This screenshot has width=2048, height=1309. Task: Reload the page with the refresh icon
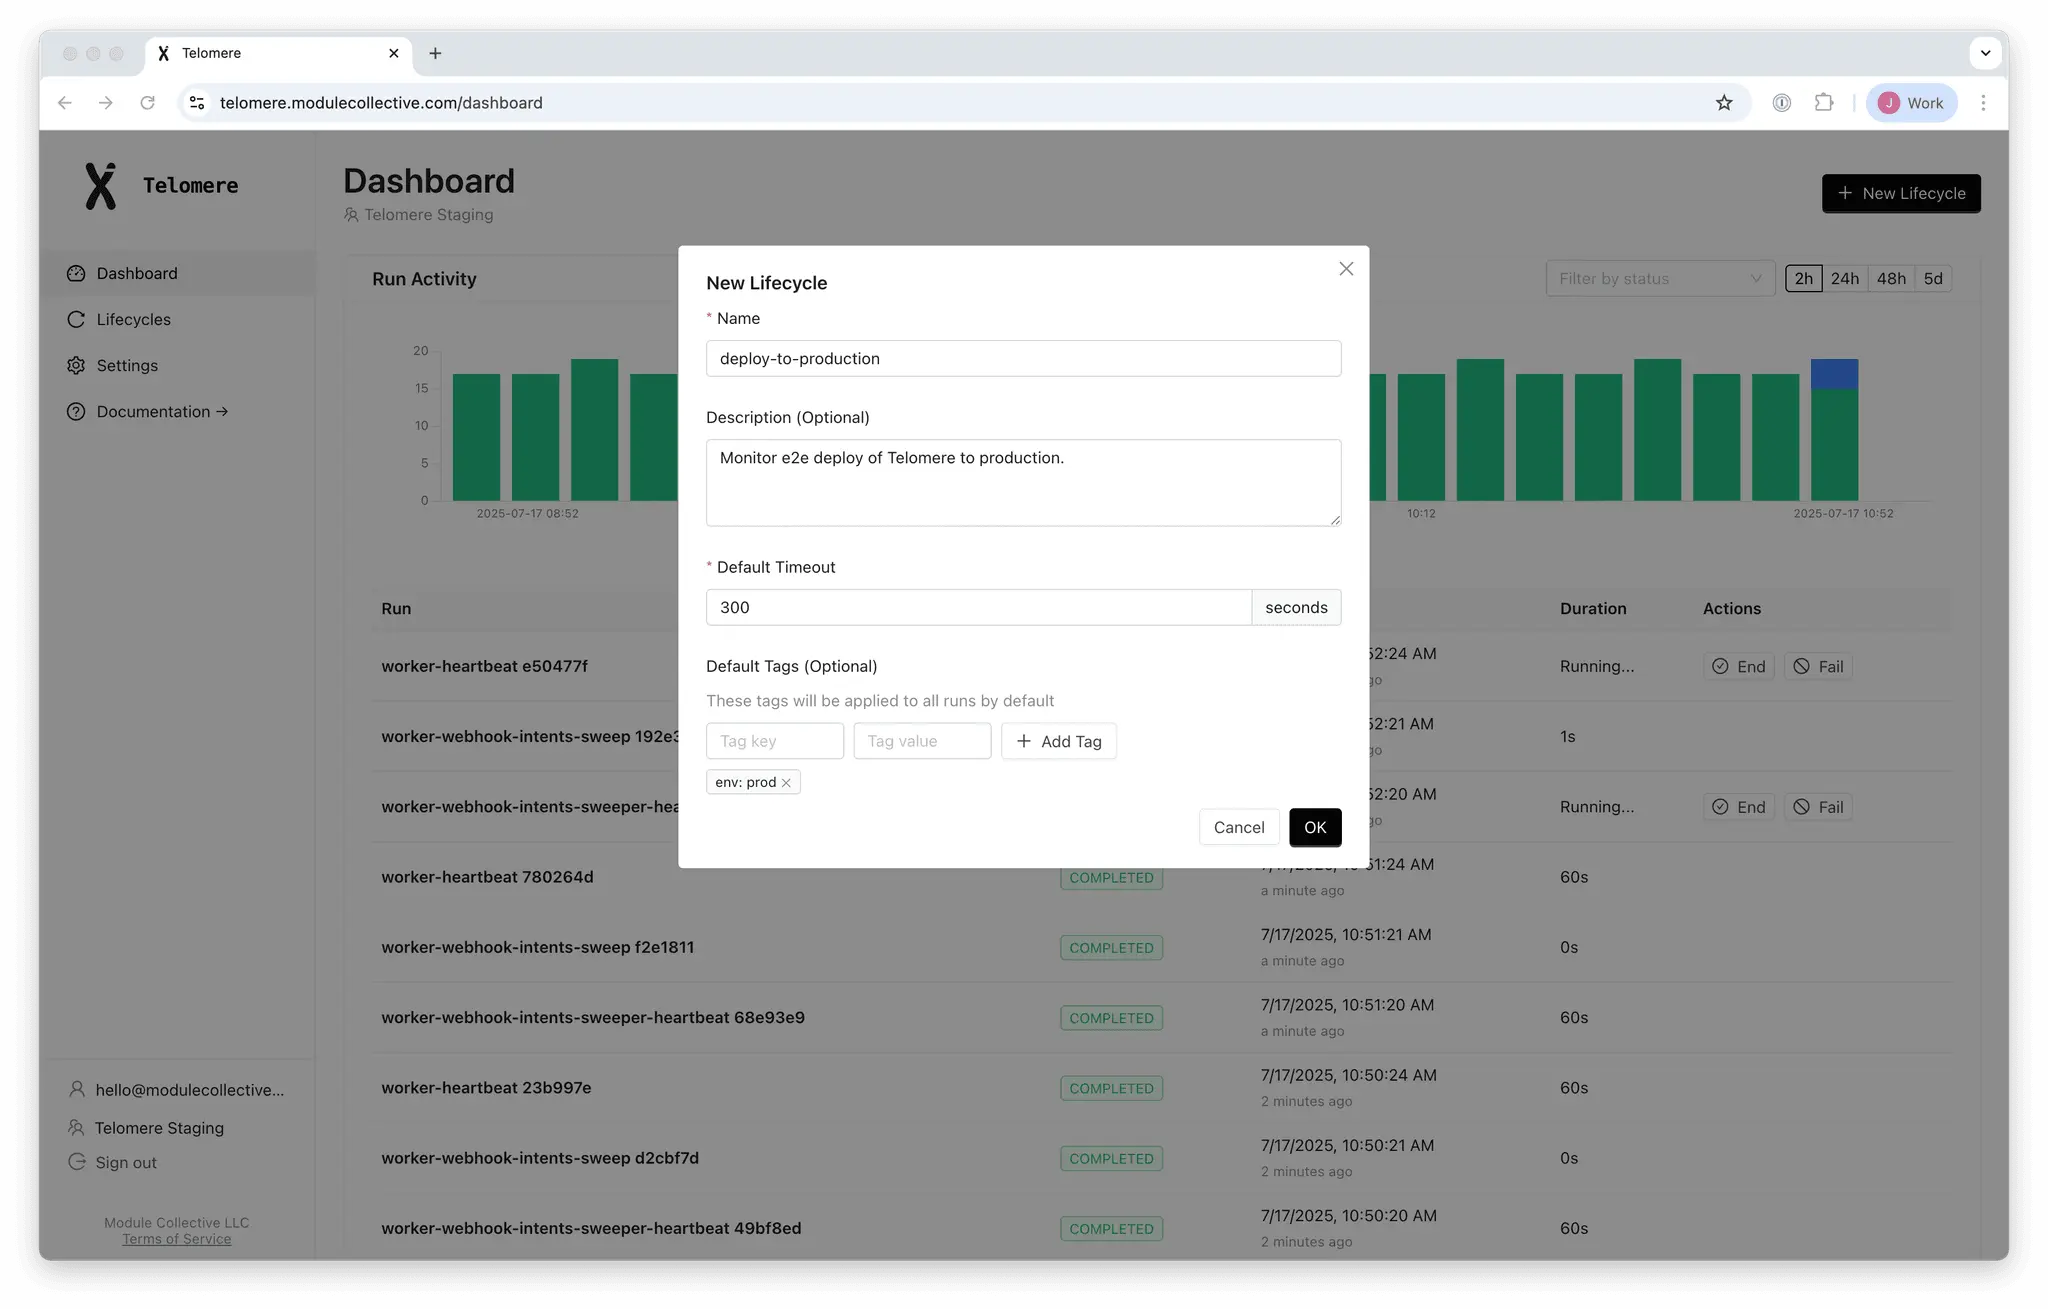(x=148, y=103)
